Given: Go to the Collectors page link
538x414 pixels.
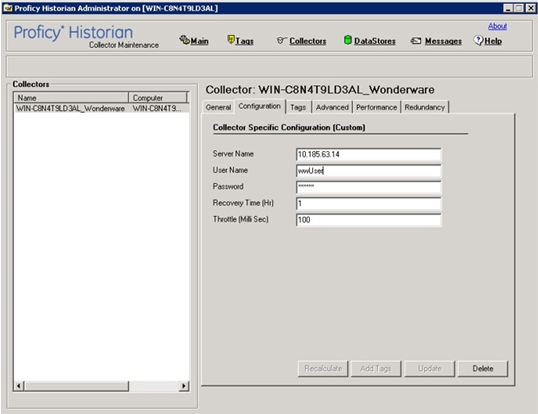Looking at the screenshot, I should (x=307, y=41).
